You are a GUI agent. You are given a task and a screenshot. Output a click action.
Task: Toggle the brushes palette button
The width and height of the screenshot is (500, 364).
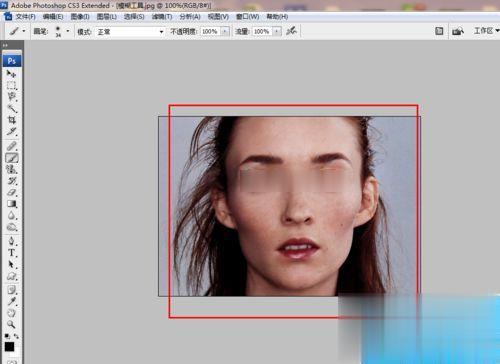[x=439, y=31]
